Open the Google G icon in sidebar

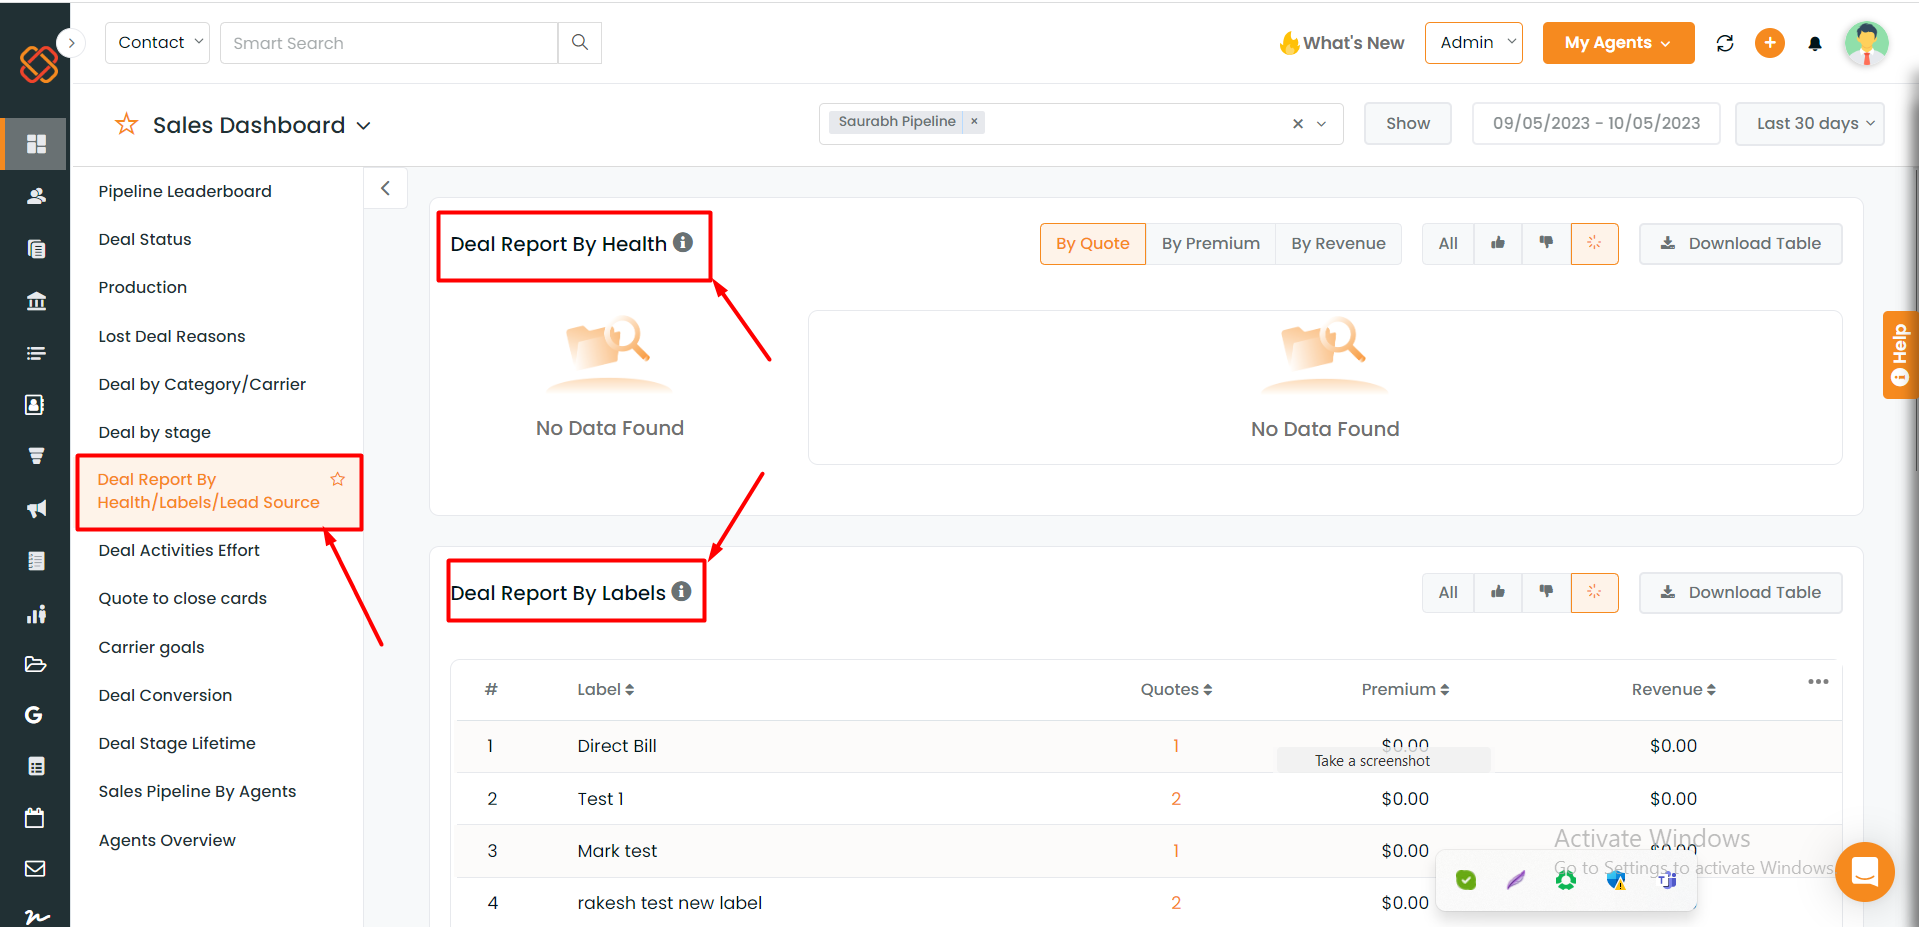pos(34,715)
